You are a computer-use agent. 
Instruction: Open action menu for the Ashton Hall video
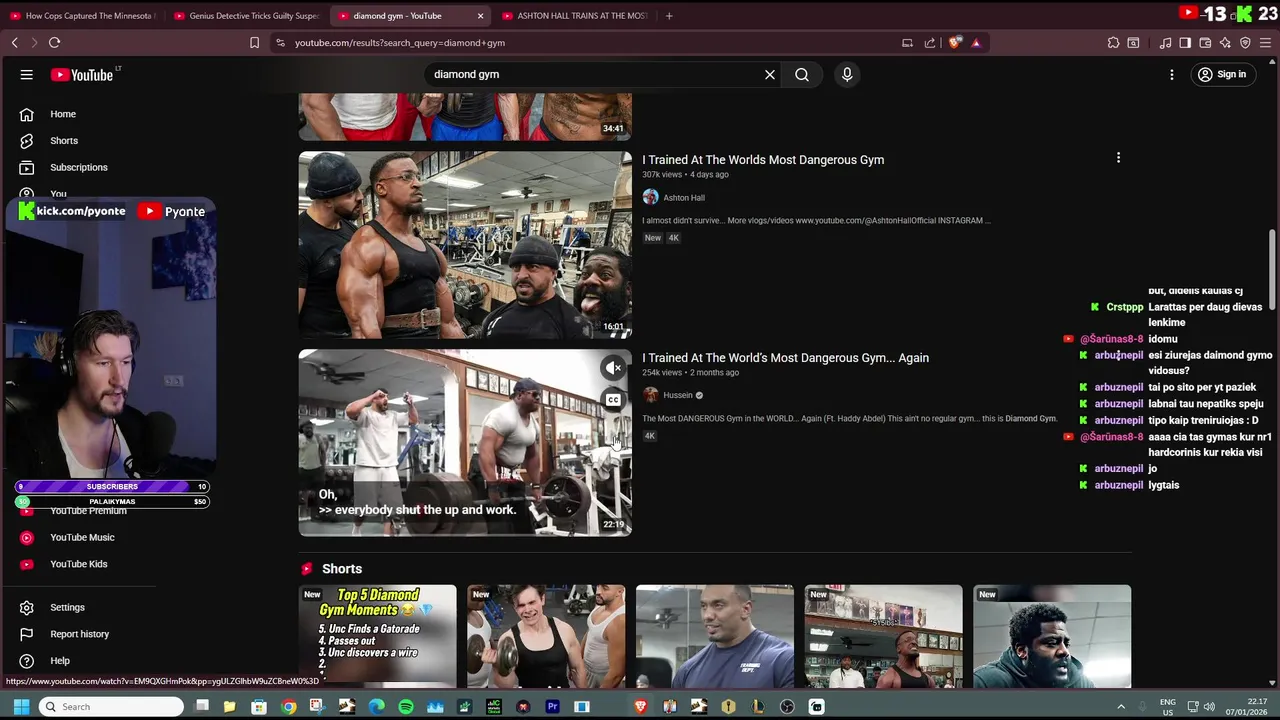(1118, 158)
